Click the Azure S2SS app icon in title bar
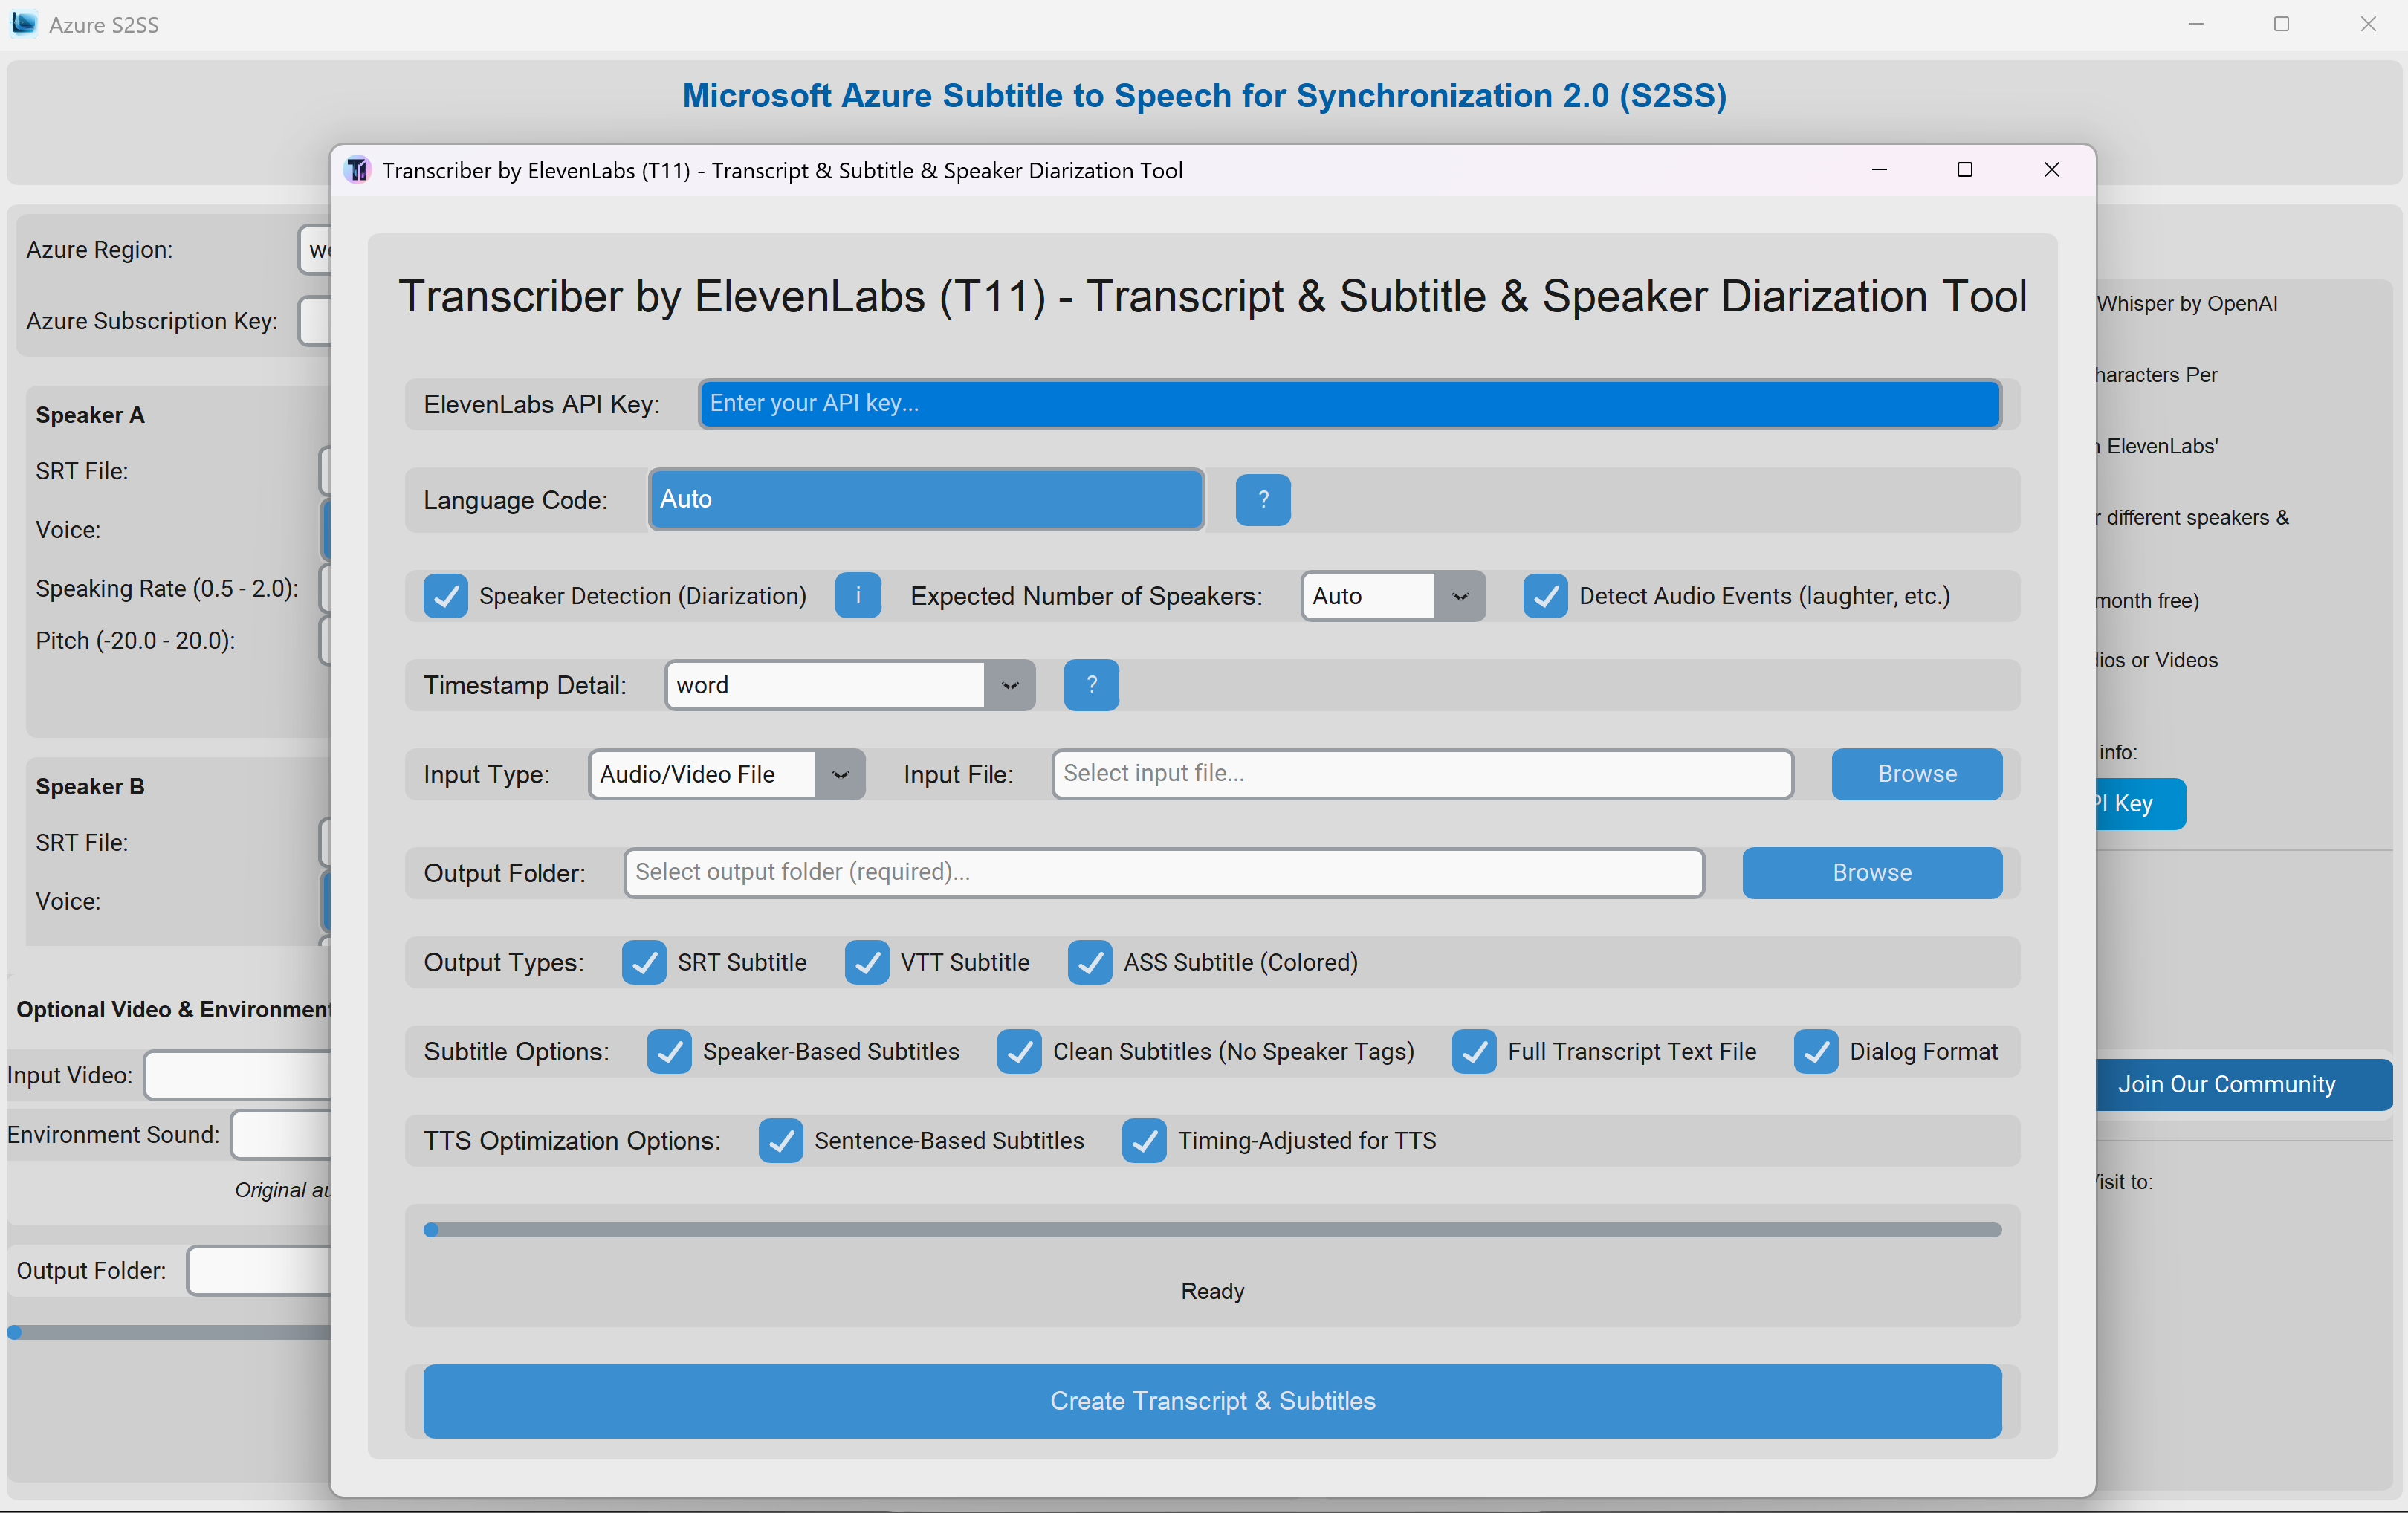Screen dimensions: 2408x1513 pyautogui.click(x=24, y=23)
